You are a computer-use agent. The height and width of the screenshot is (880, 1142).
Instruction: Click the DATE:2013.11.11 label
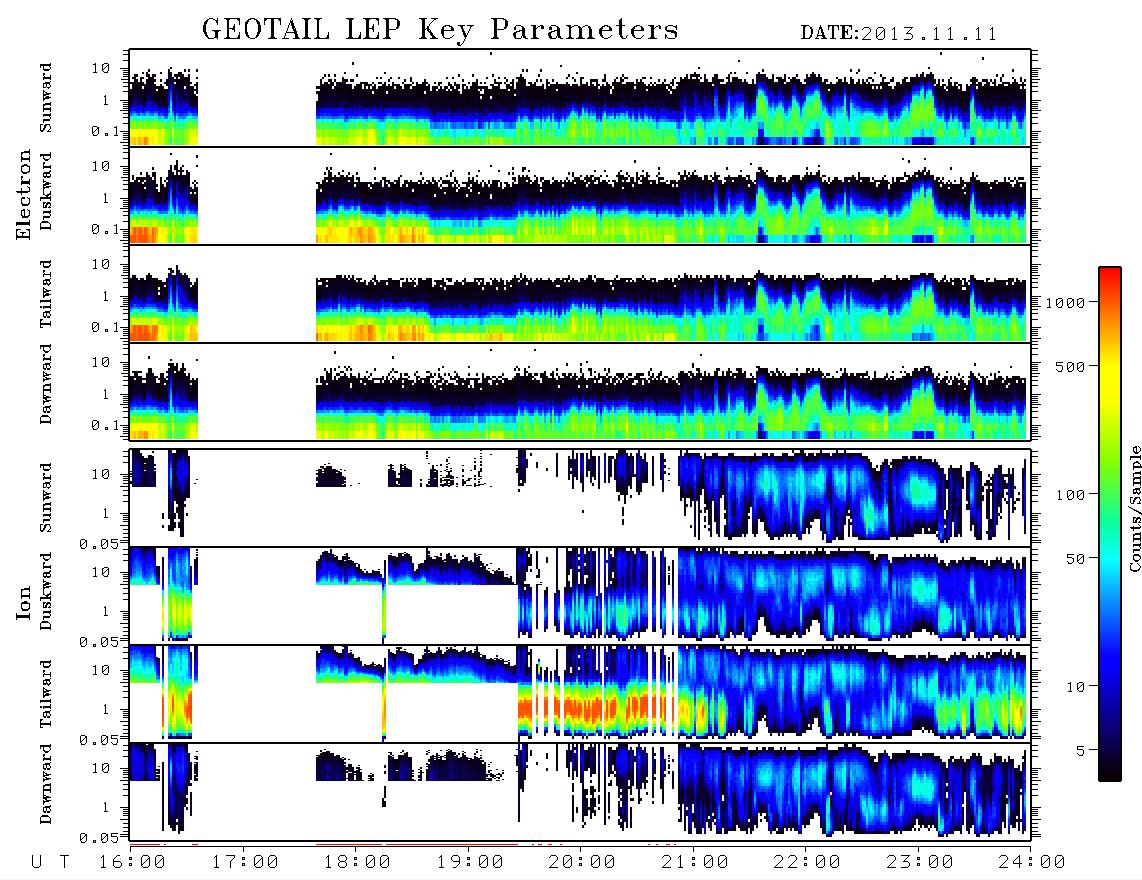[x=899, y=34]
